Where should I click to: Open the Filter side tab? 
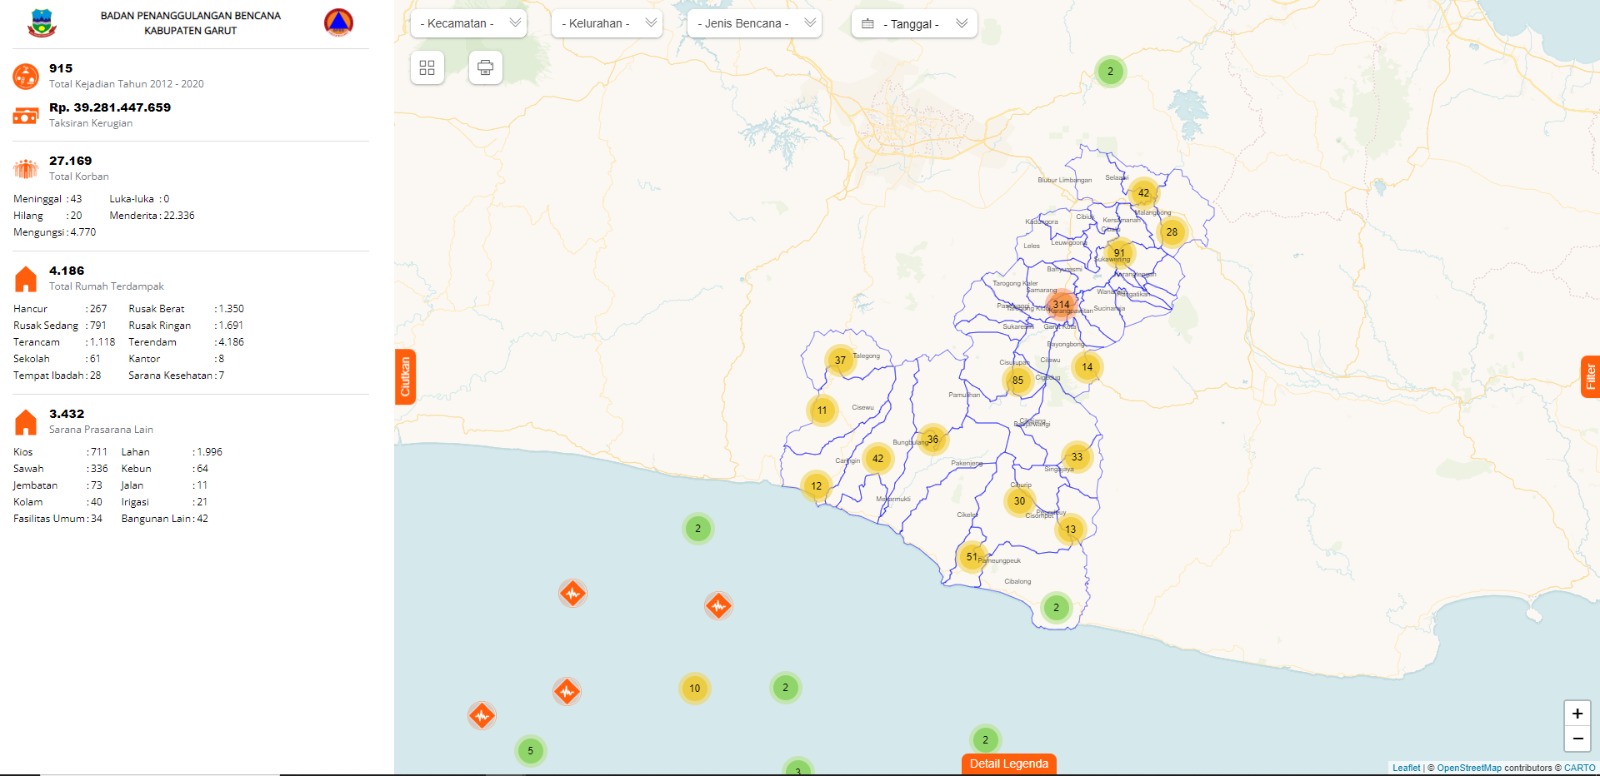(1590, 376)
